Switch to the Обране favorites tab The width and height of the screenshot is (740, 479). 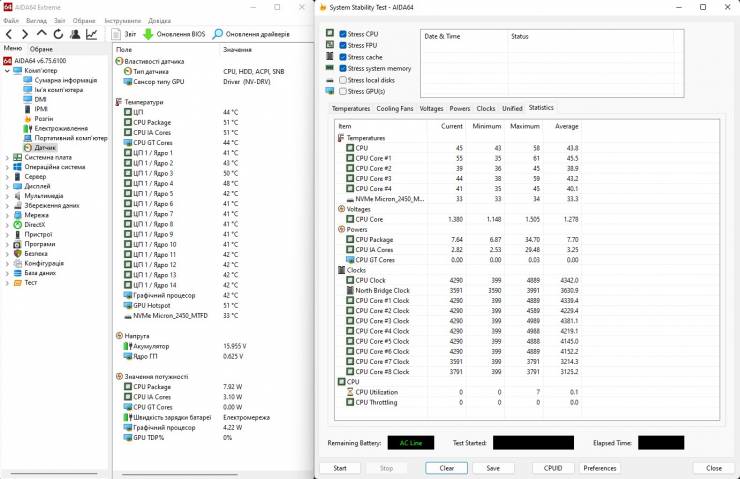[x=42, y=49]
